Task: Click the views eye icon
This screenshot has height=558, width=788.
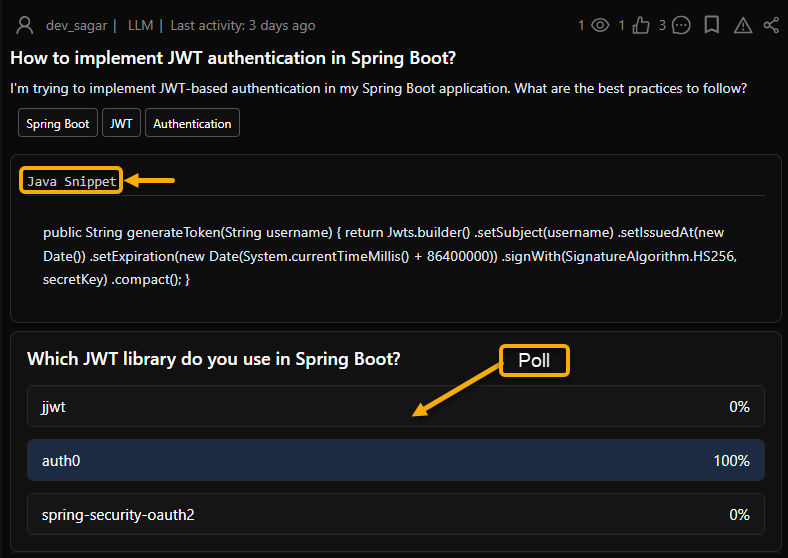Action: coord(600,25)
